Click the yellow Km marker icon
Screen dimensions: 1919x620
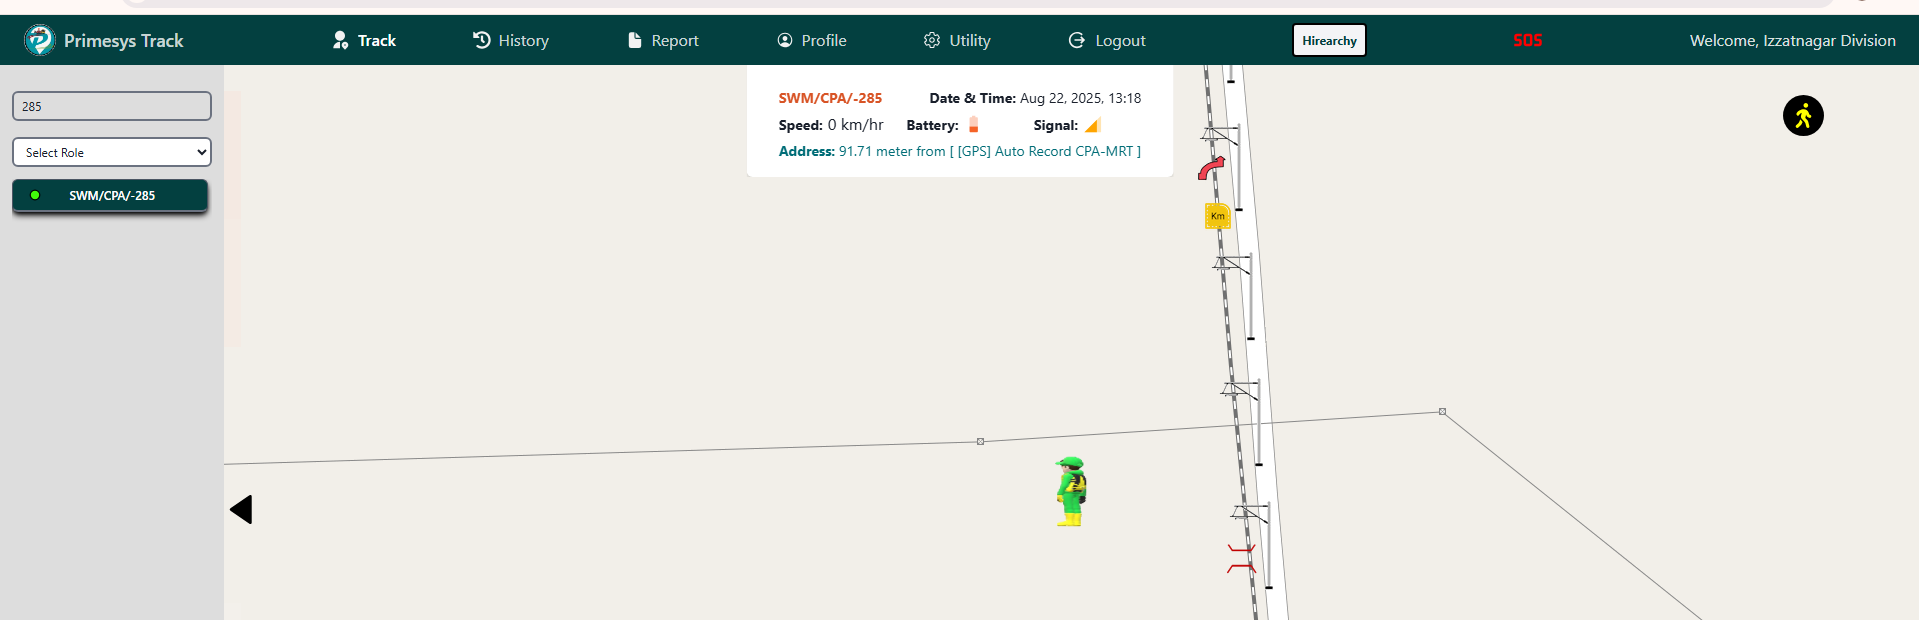click(x=1217, y=216)
